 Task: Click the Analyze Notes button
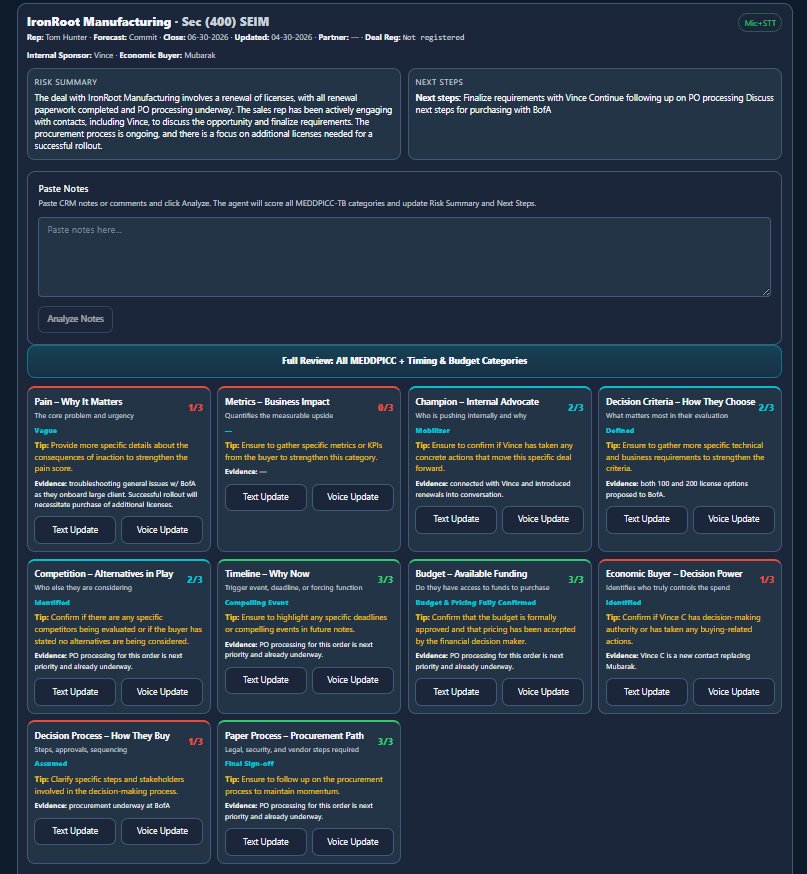coord(76,319)
